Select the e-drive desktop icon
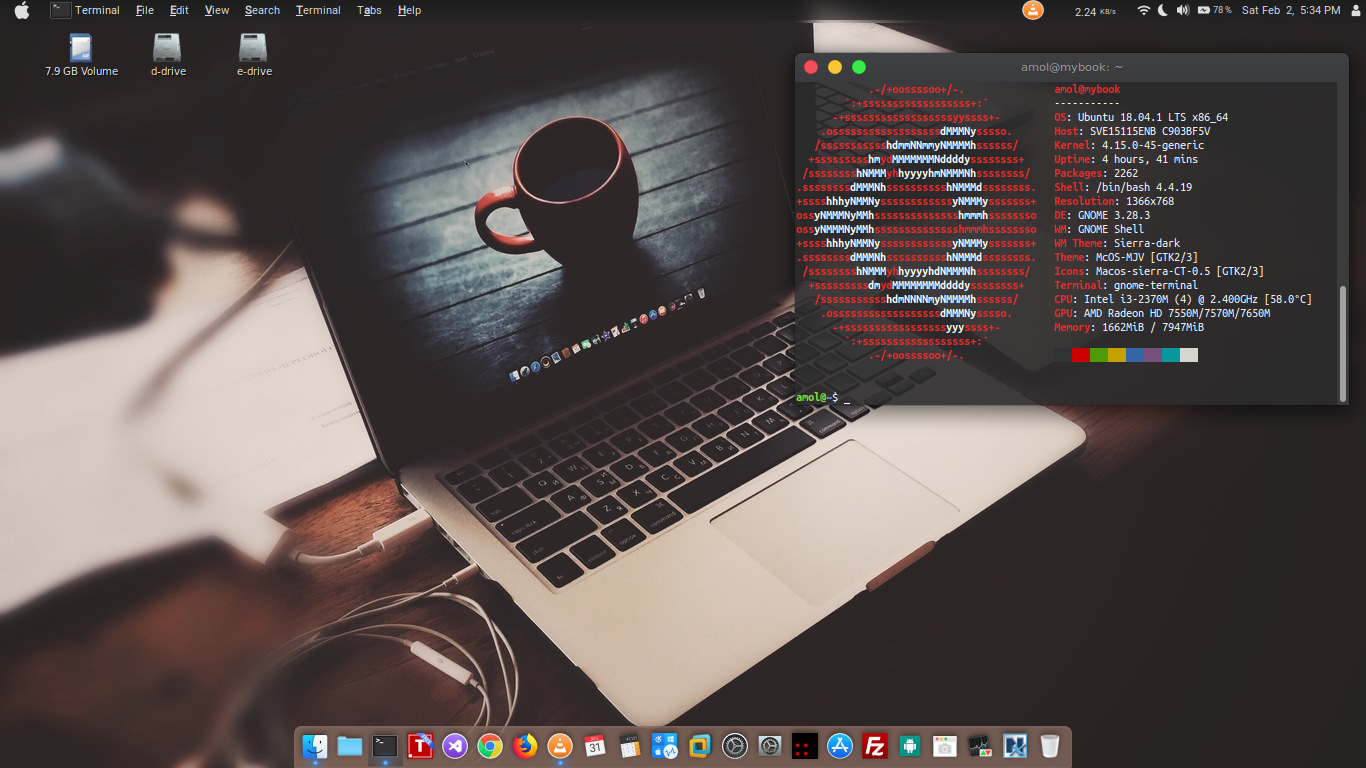The height and width of the screenshot is (768, 1366). pyautogui.click(x=254, y=55)
